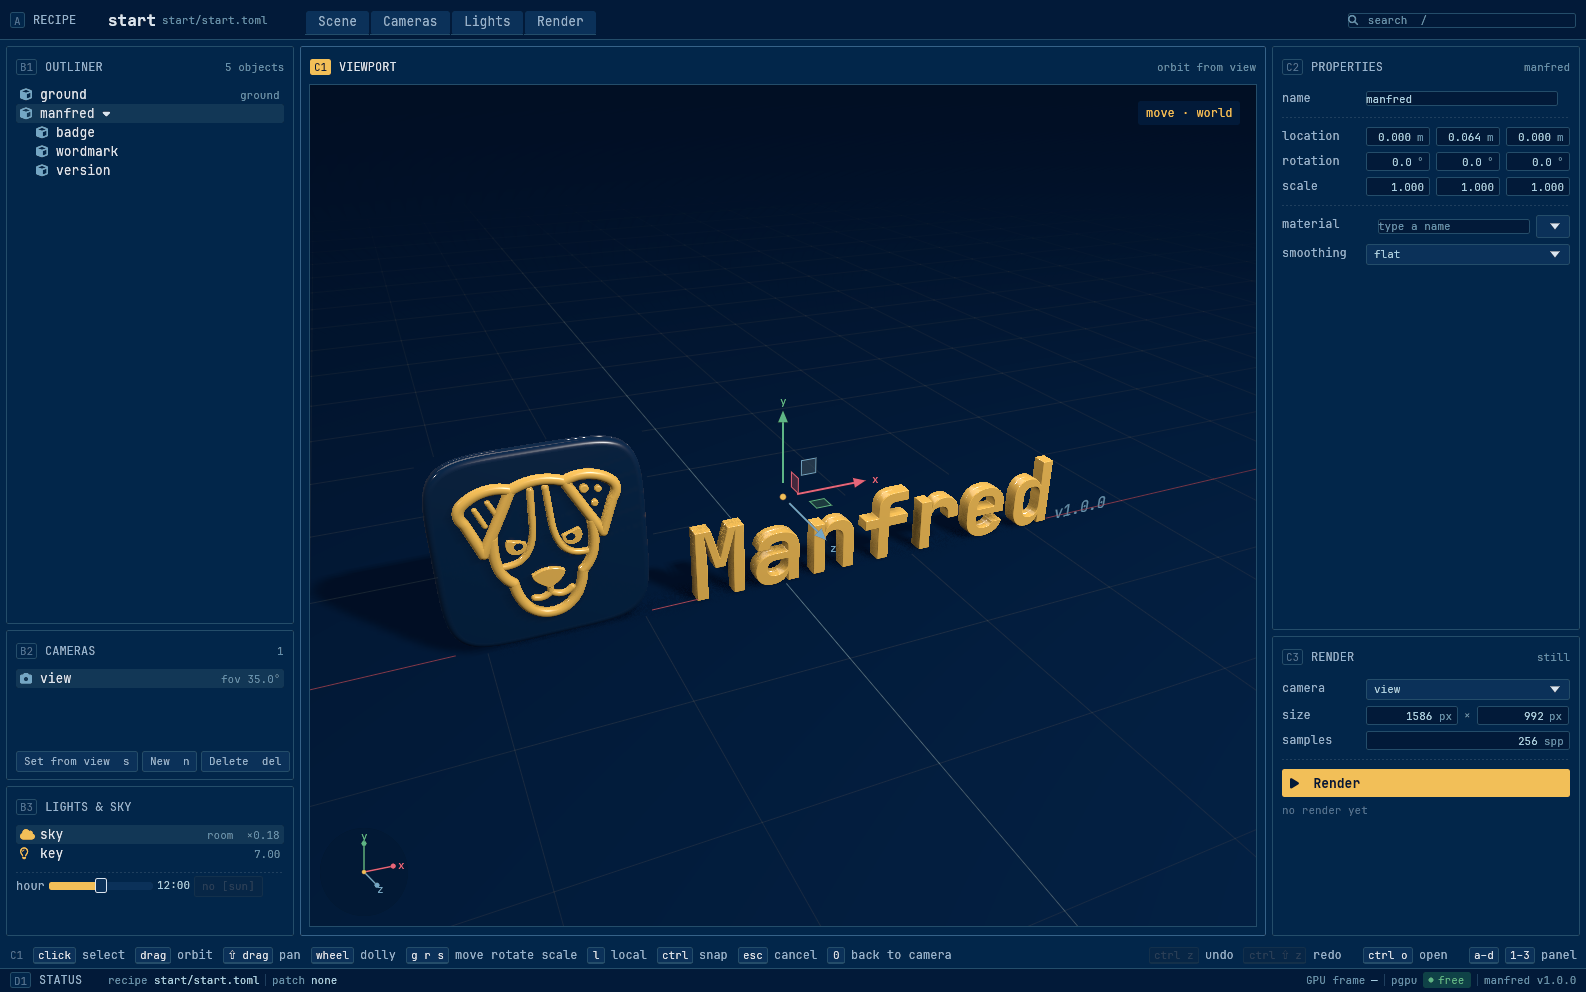Screen dimensions: 1586x992
Task: Click Set from view button
Action: click(77, 761)
